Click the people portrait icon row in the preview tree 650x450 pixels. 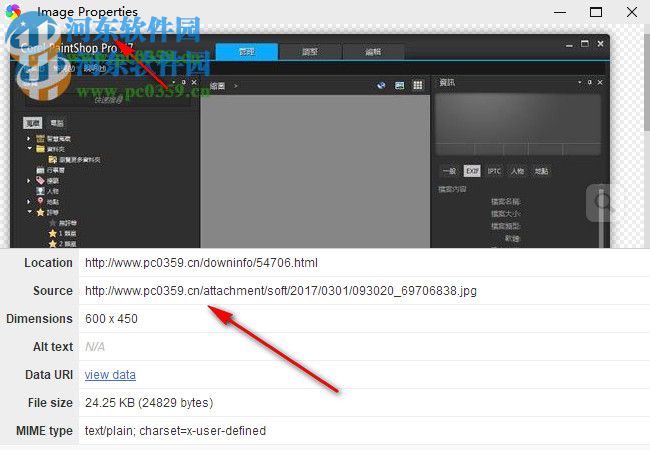point(48,191)
